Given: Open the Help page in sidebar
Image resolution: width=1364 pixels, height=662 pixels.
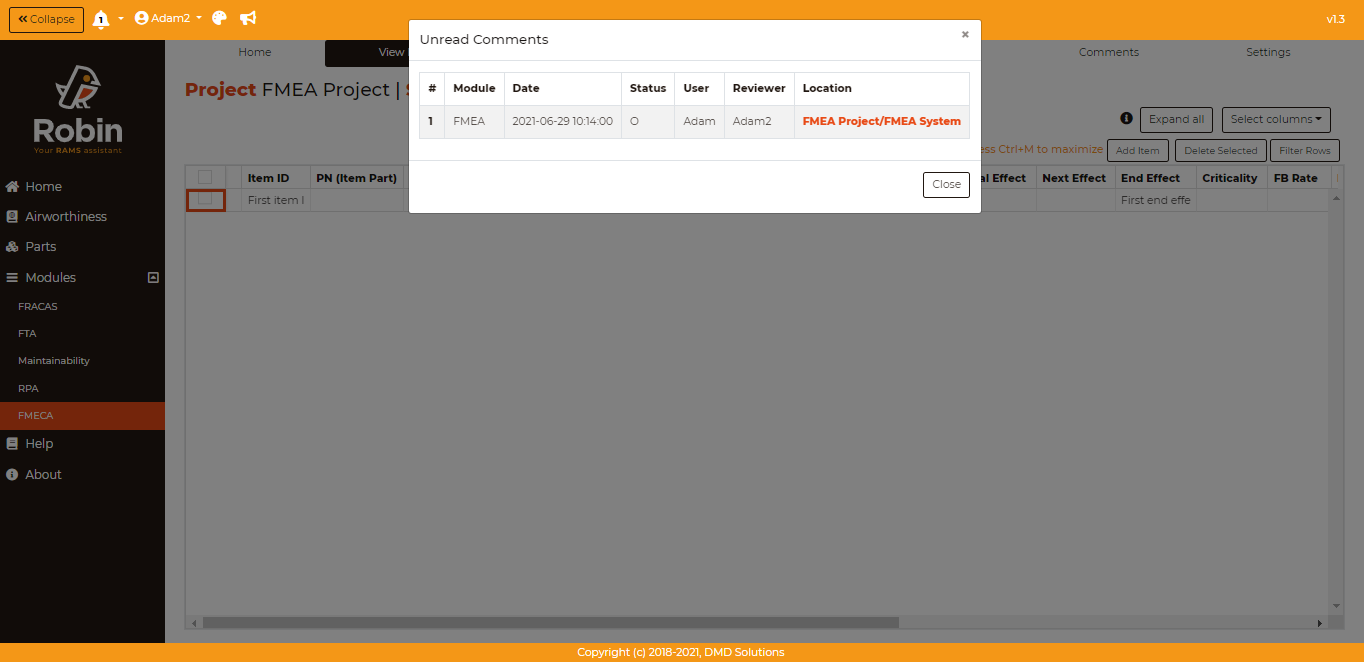Looking at the screenshot, I should [x=39, y=444].
